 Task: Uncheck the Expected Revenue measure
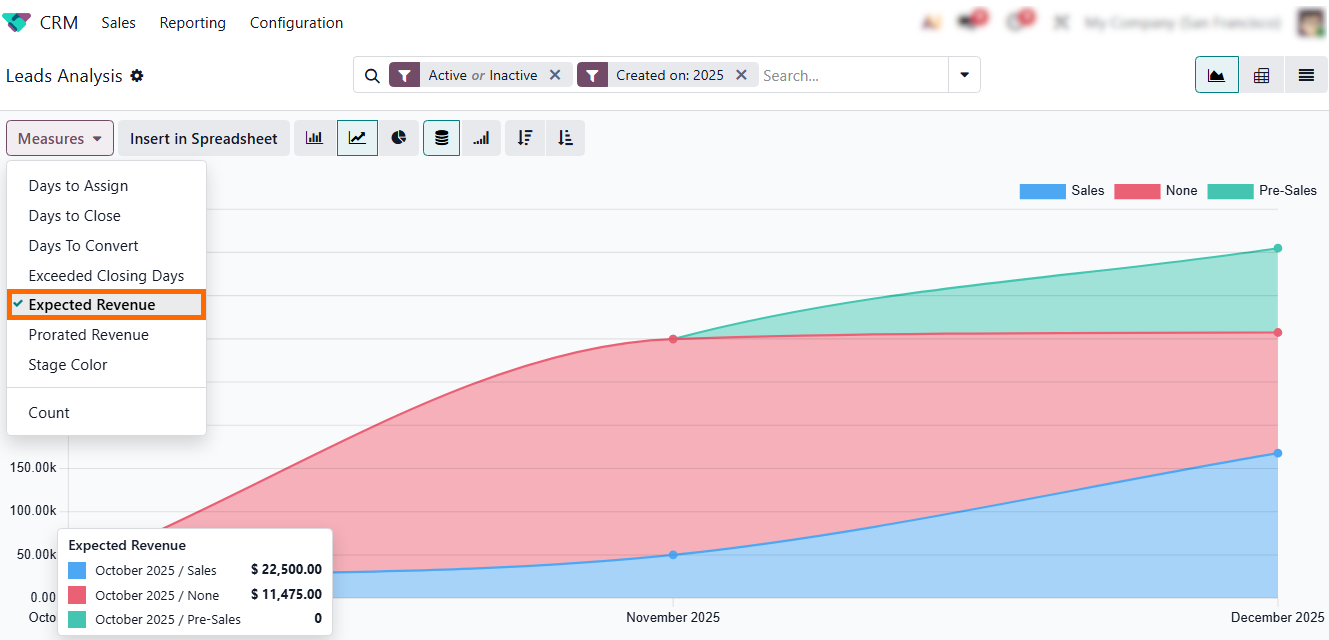(x=92, y=305)
